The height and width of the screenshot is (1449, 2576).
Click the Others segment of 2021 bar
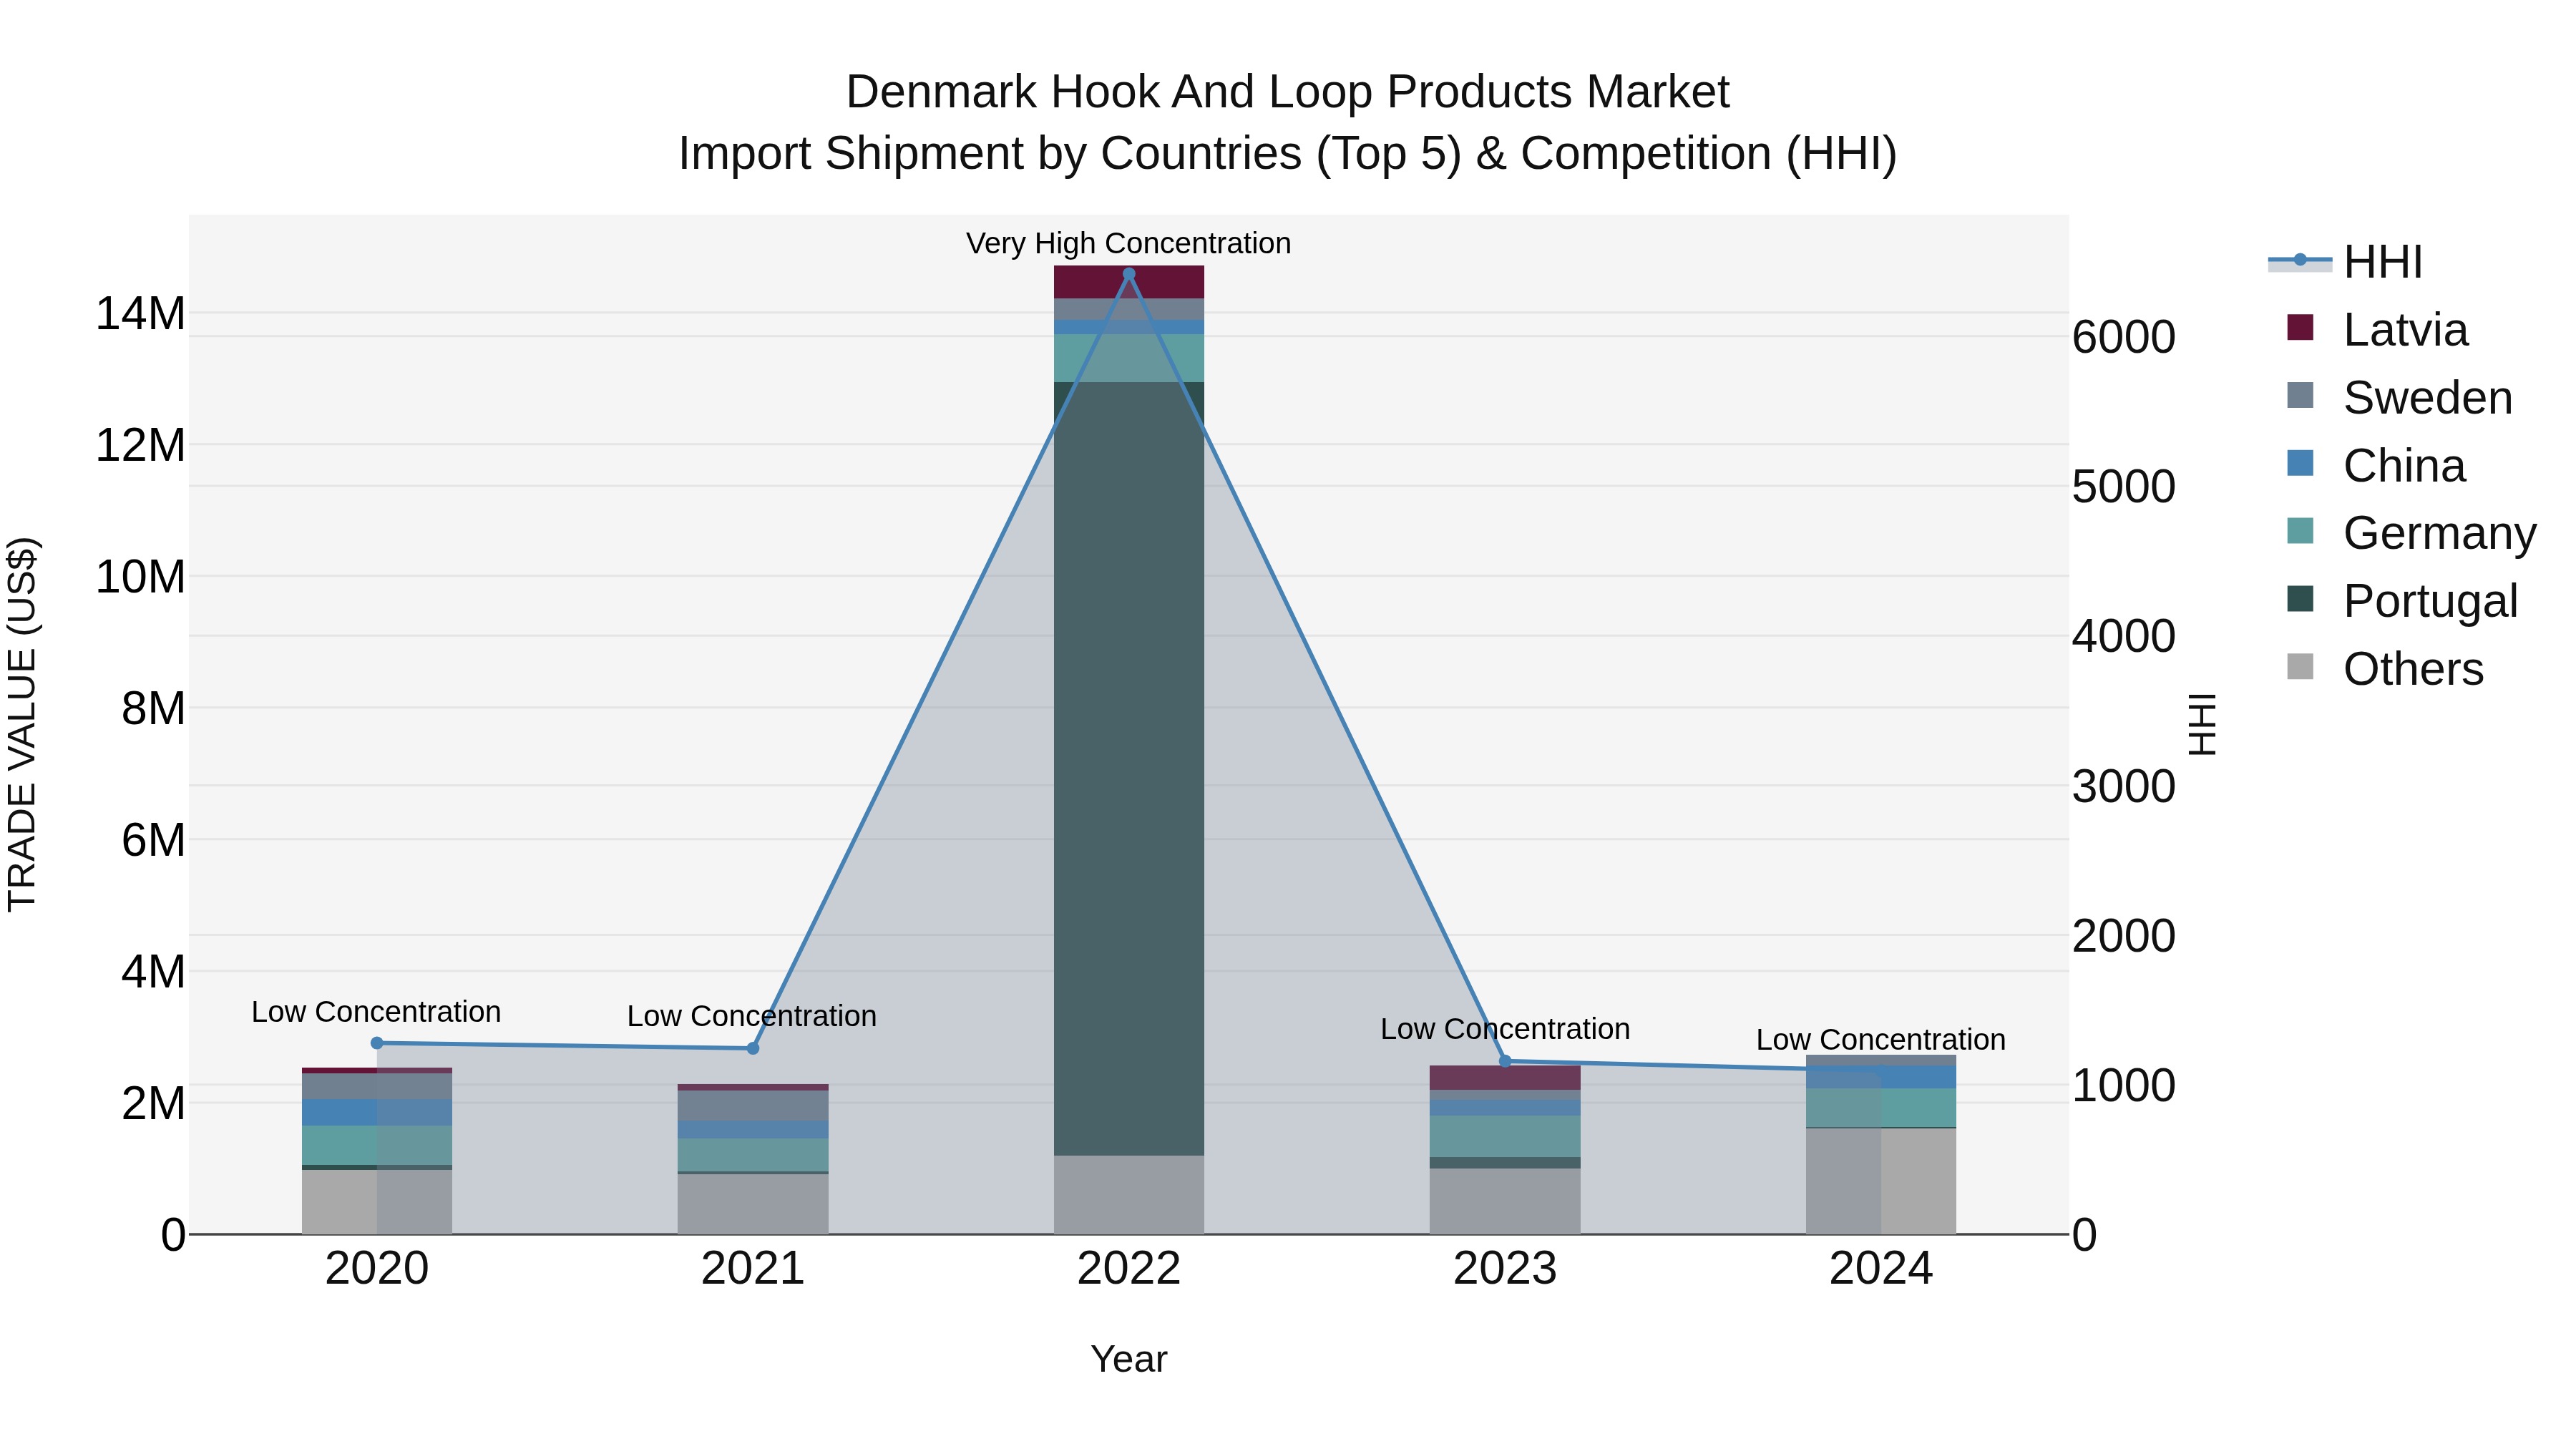point(753,1204)
